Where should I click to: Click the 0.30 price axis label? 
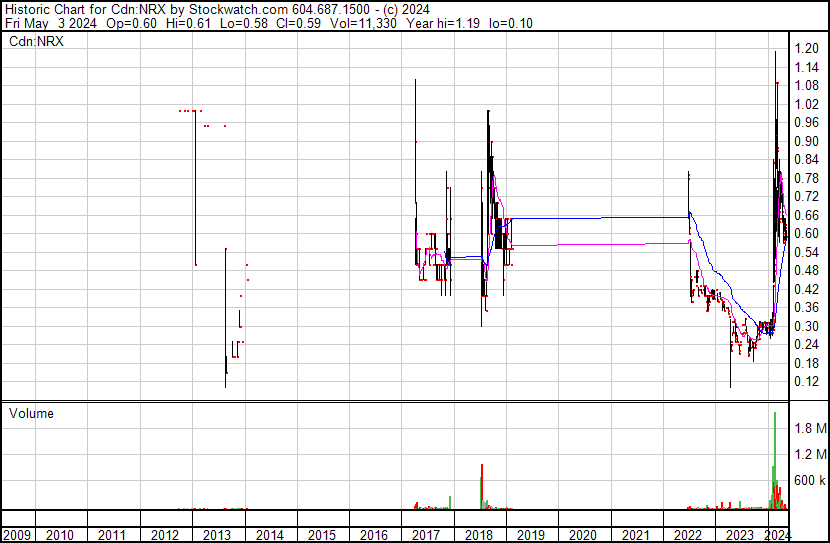(807, 326)
